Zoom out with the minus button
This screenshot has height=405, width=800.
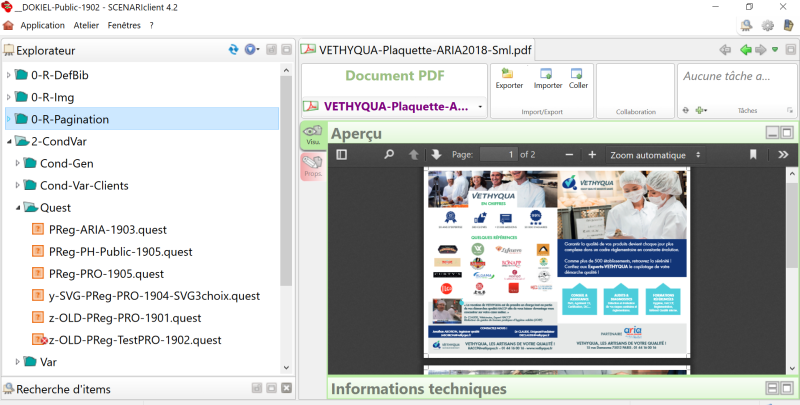point(569,155)
